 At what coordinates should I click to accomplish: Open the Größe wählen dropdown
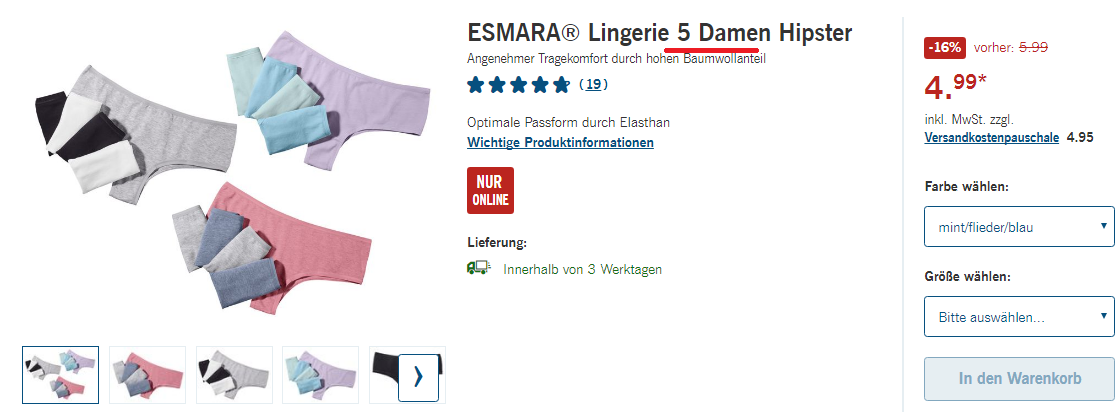pyautogui.click(x=1019, y=316)
